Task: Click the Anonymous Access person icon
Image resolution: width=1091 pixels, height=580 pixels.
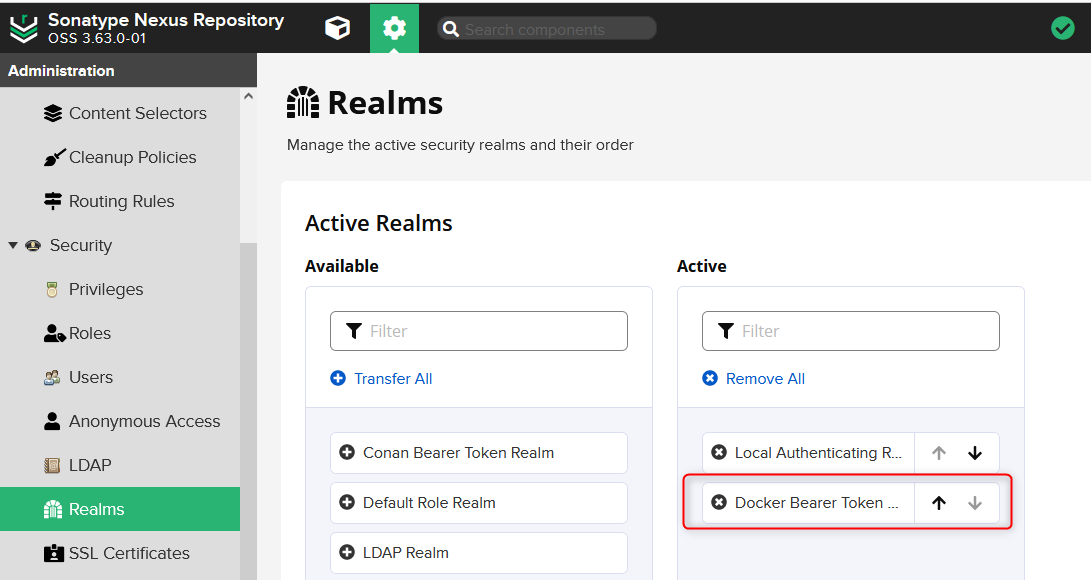Action: pos(52,421)
